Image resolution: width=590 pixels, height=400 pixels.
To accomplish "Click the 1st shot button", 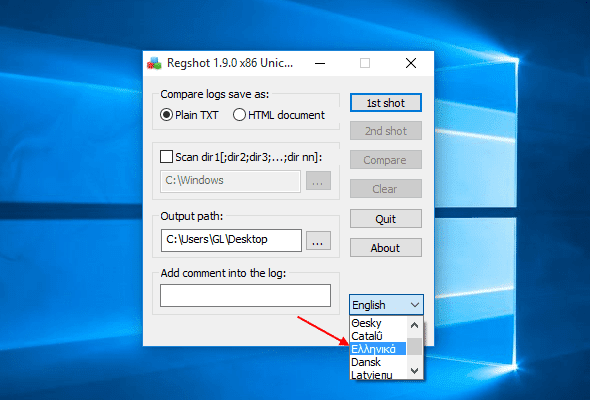I will click(386, 103).
